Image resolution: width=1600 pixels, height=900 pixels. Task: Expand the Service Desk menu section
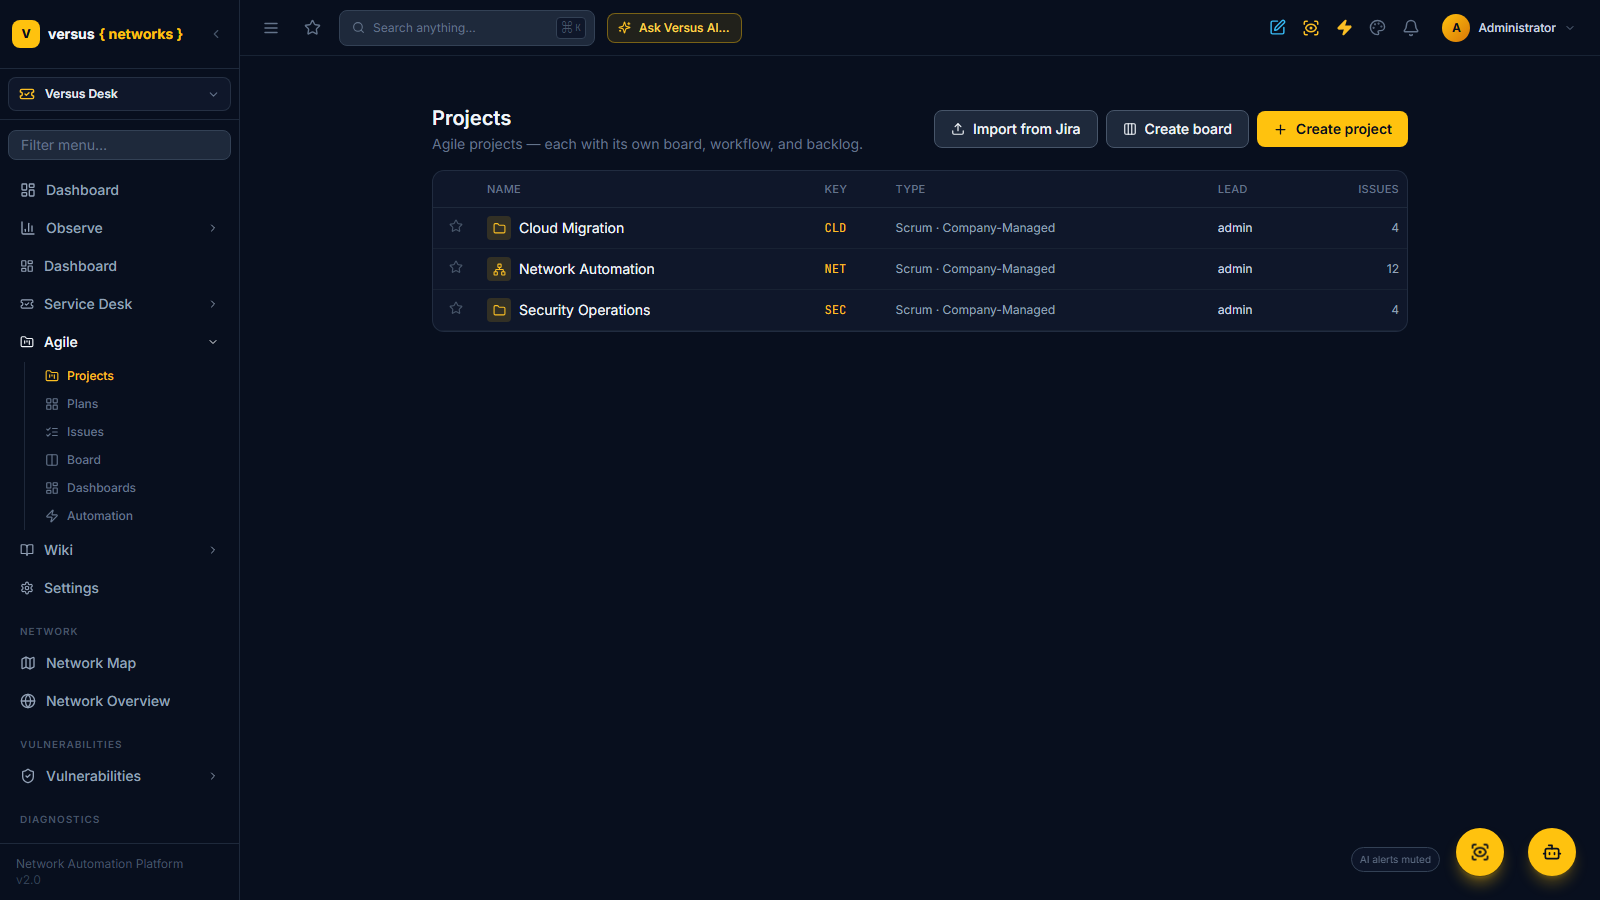119,304
